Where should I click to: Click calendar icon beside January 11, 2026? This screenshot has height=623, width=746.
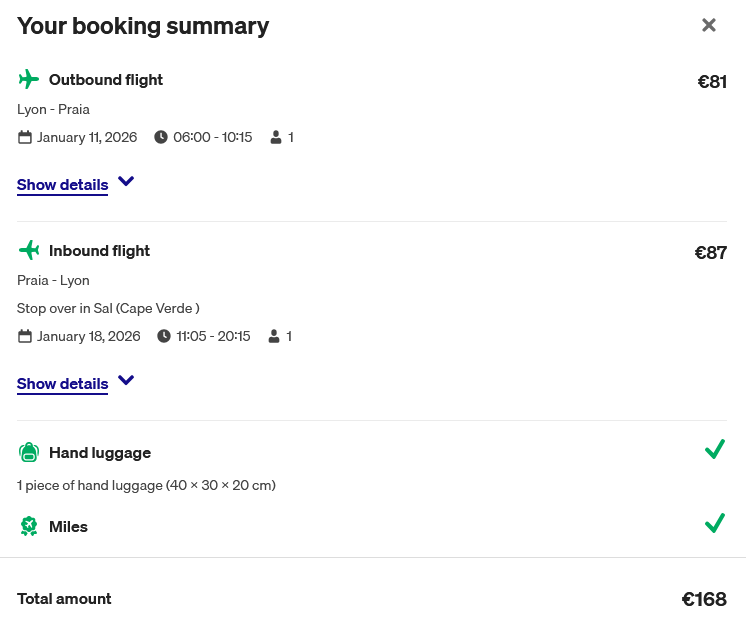pyautogui.click(x=25, y=137)
